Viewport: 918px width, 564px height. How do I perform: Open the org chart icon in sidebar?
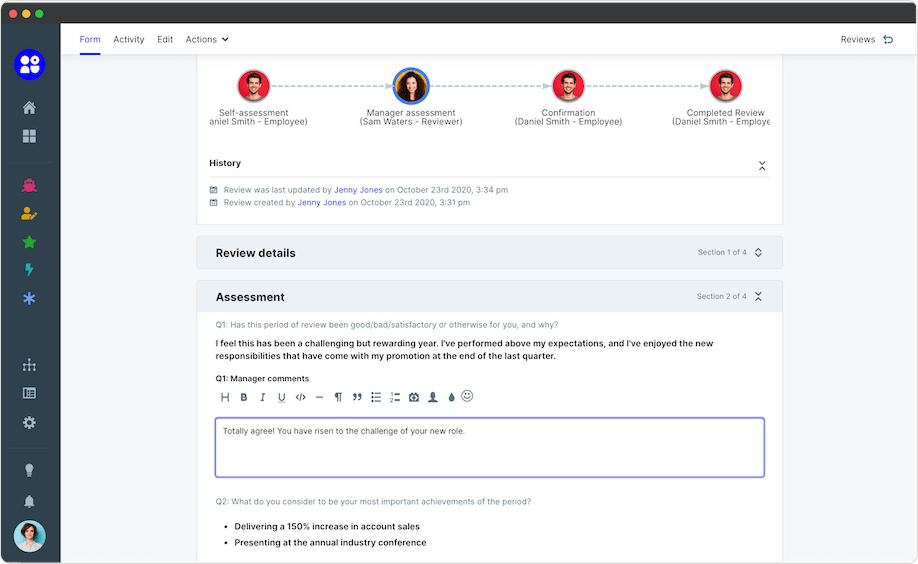[29, 365]
